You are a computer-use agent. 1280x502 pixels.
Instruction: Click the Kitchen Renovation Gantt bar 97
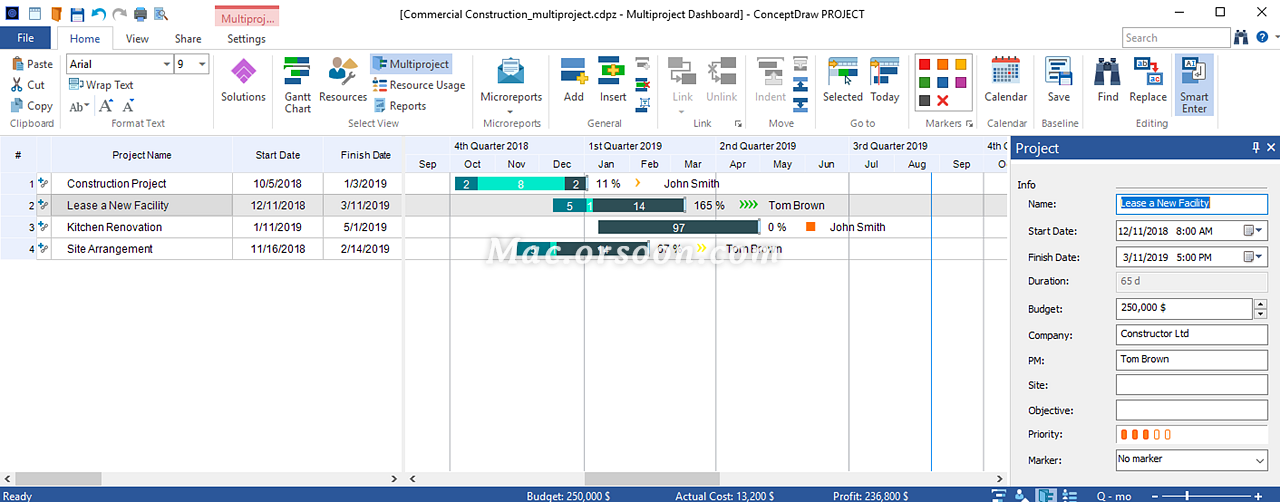(x=678, y=228)
